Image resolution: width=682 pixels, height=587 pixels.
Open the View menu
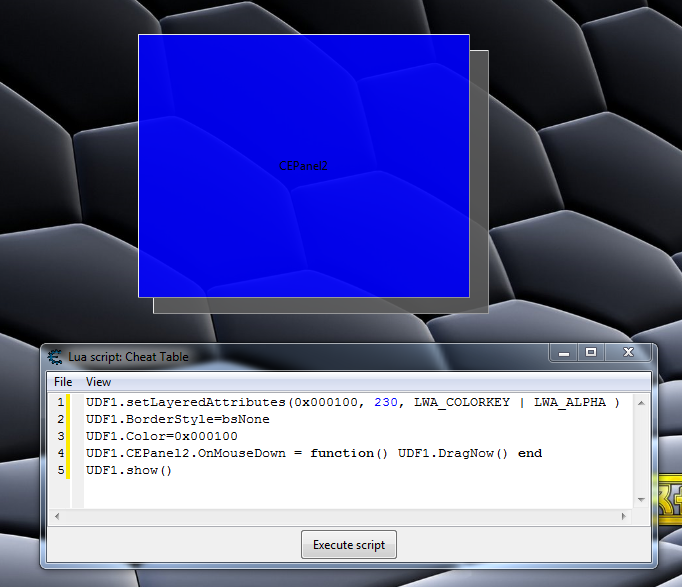pos(98,382)
